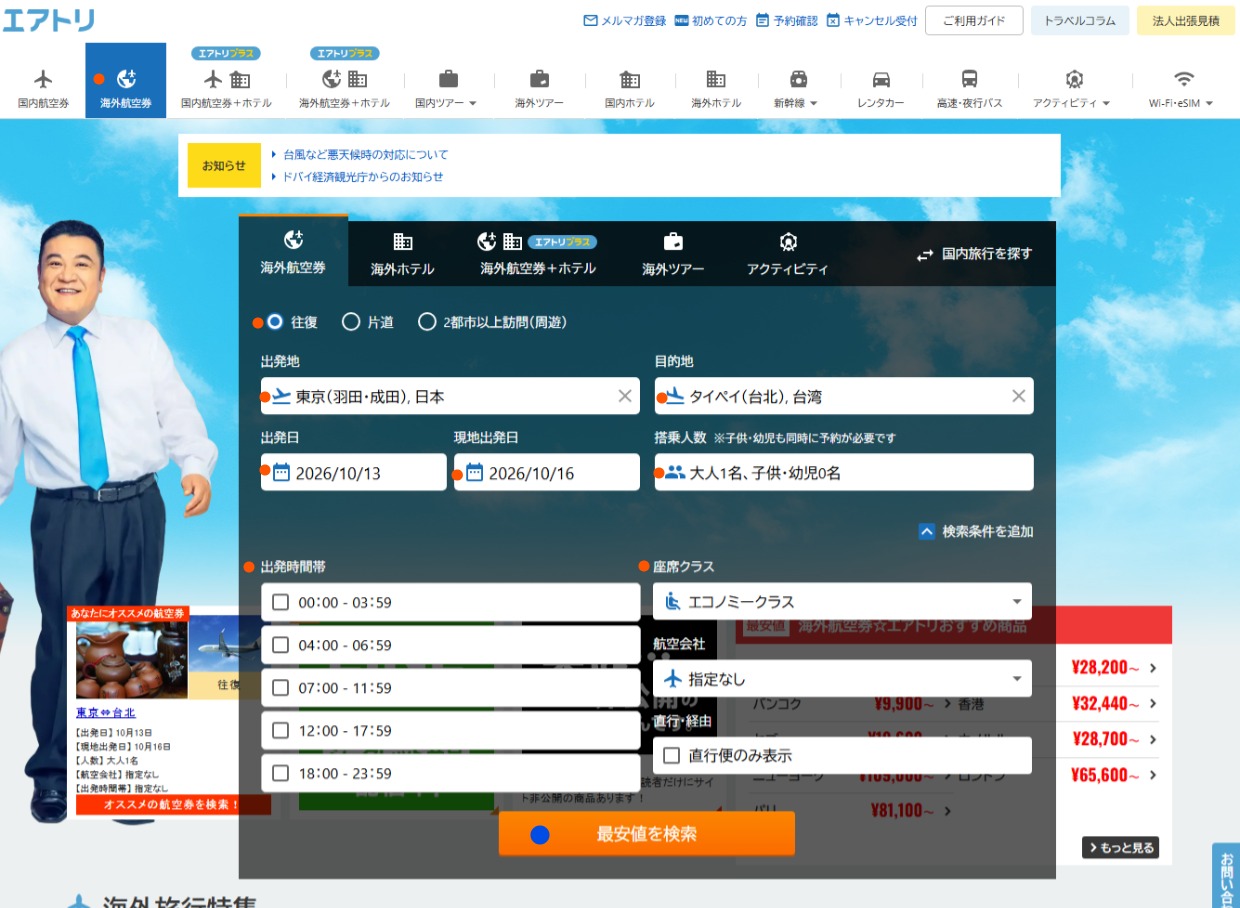Open ドバイ経済観光庁からのお知らせ notice
Image resolution: width=1240 pixels, height=908 pixels.
(x=363, y=177)
